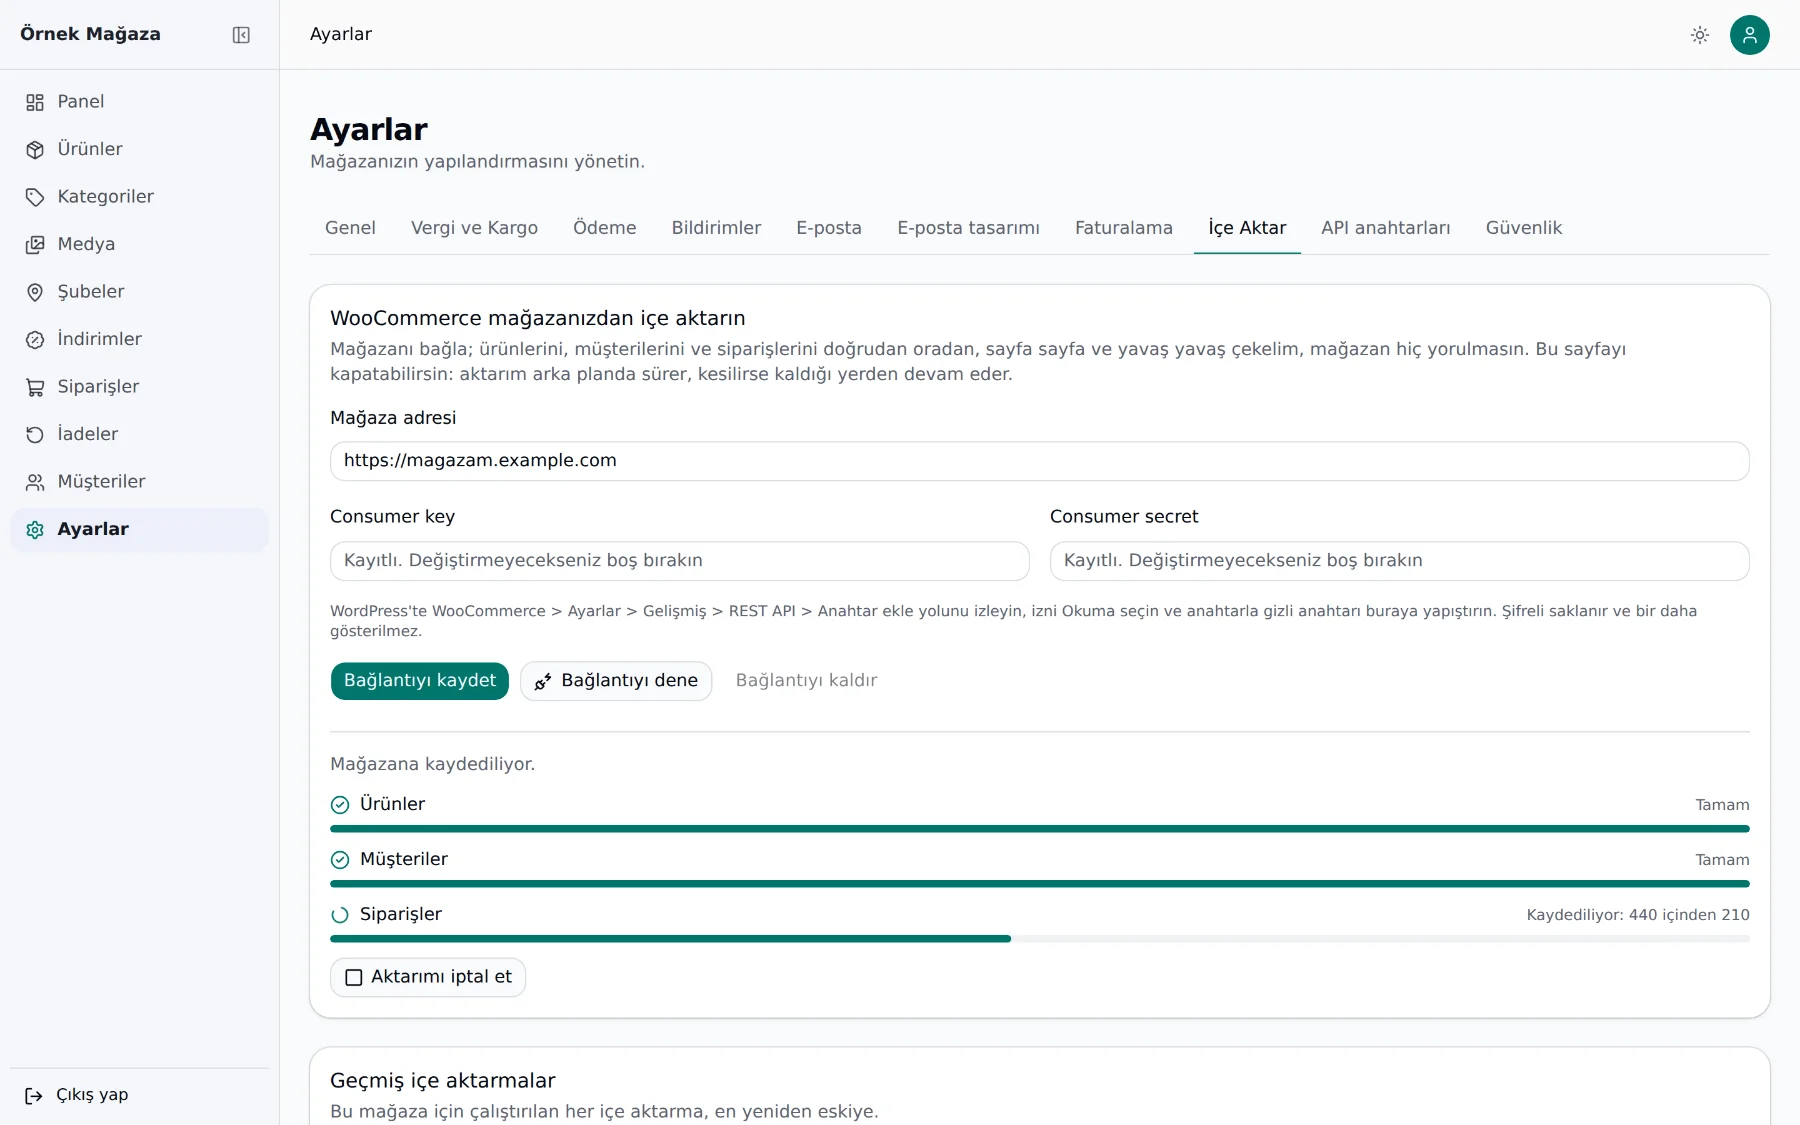Click the 'Geçmiş içe aktarmalar' heading
Screen dimensions: 1800x1125
[443, 1081]
